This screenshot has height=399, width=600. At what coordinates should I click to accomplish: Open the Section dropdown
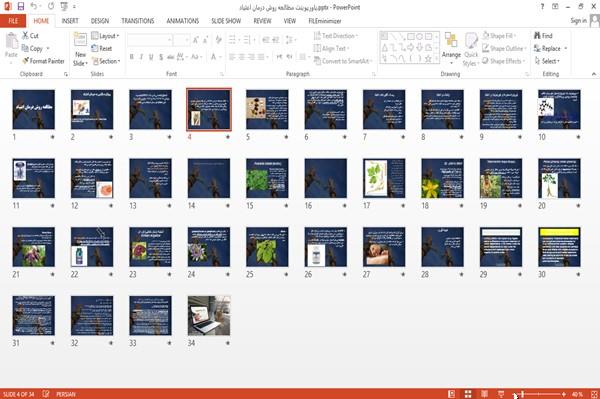point(106,61)
